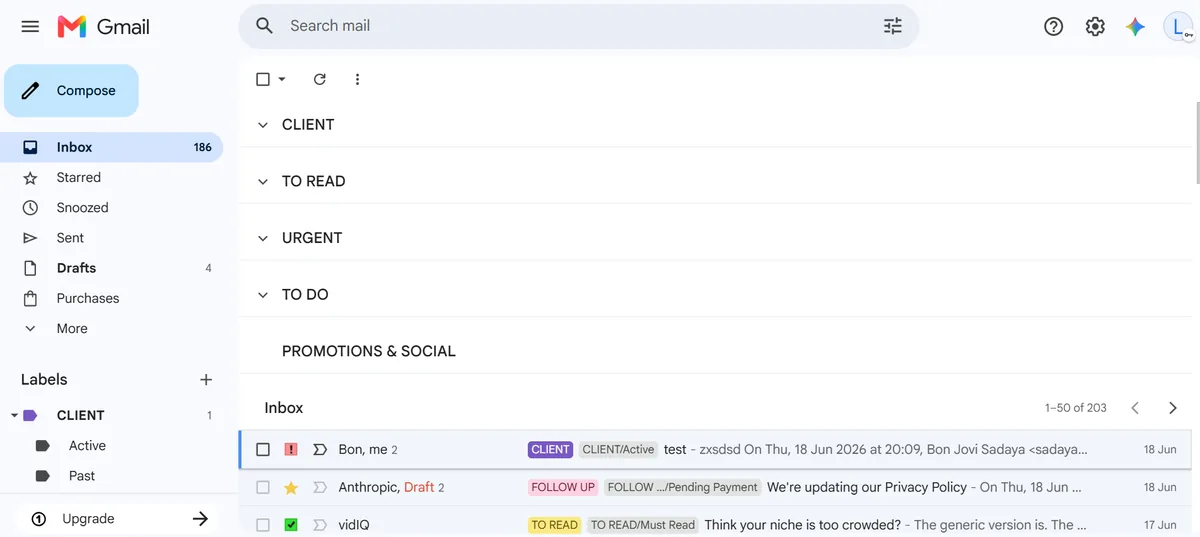Tick the select-all checkbox

[263, 79]
